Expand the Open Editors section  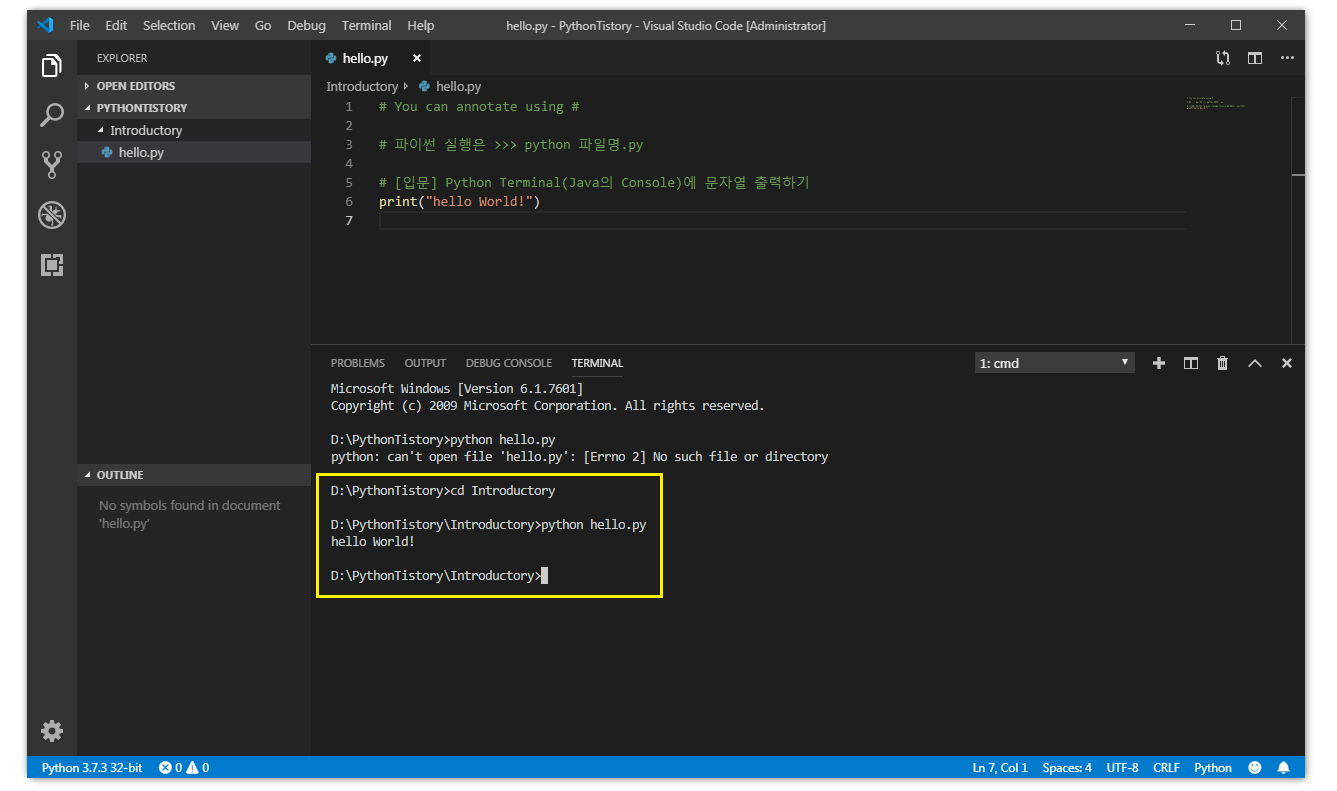click(x=194, y=86)
